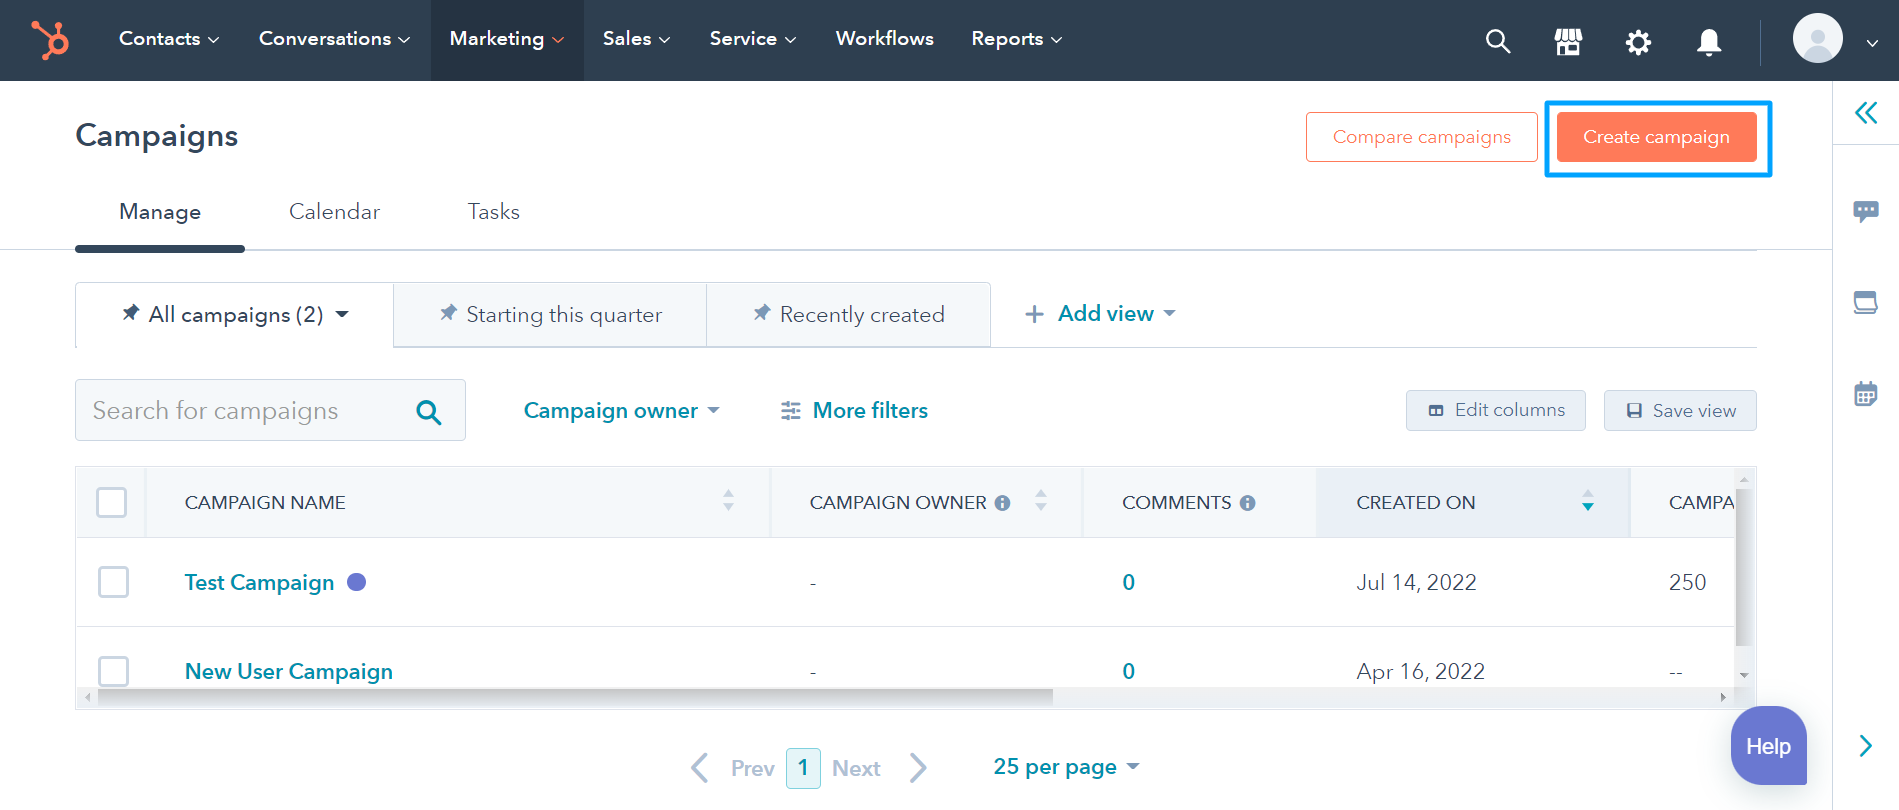Screen dimensions: 1899x810
Task: Click the Apr 16, 2022 created date
Action: click(x=1420, y=671)
